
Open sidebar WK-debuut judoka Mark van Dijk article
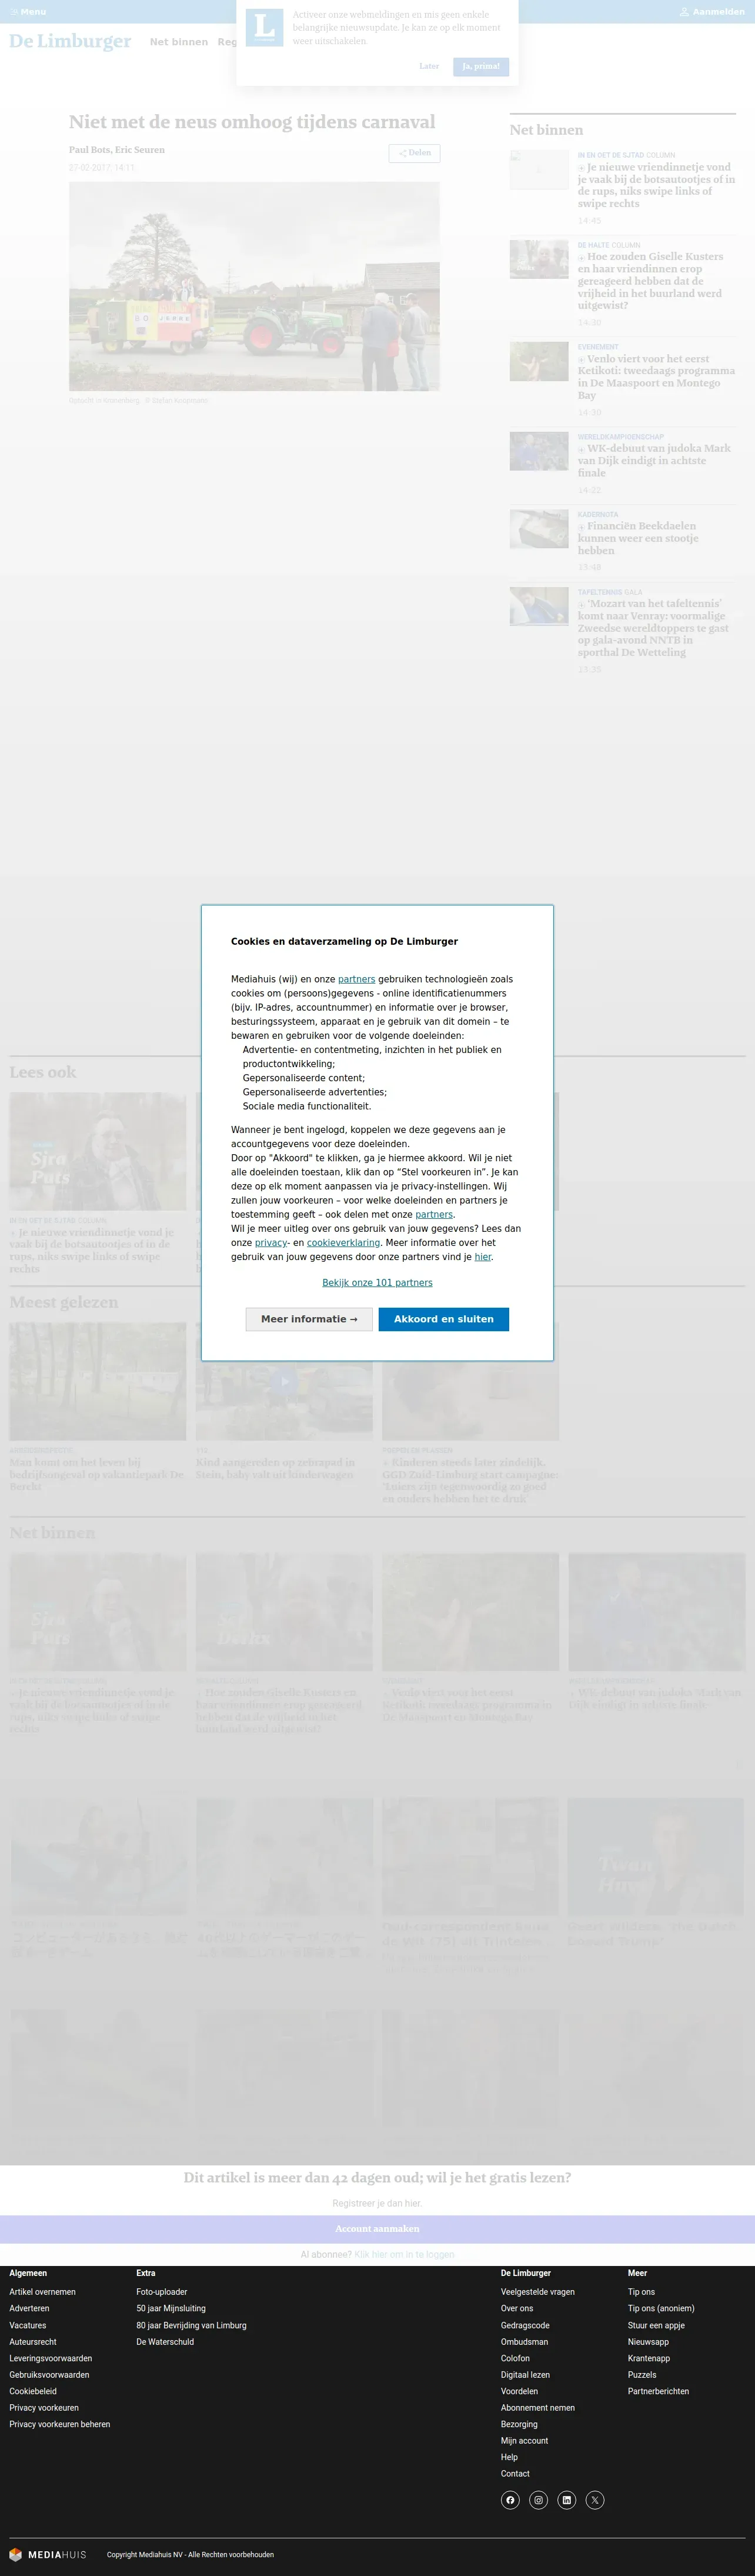(x=654, y=460)
